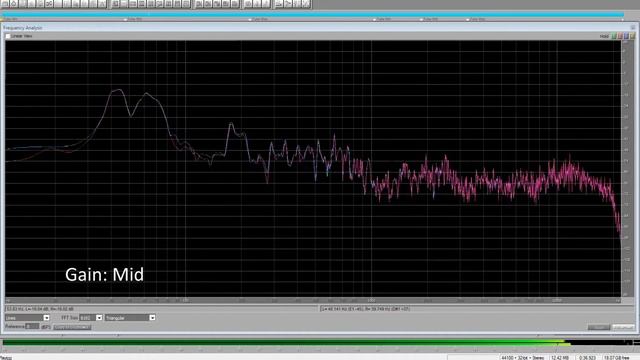Image resolution: width=640 pixels, height=360 pixels.
Task: Click the 0:36.923 duration status entry
Action: [587, 358]
